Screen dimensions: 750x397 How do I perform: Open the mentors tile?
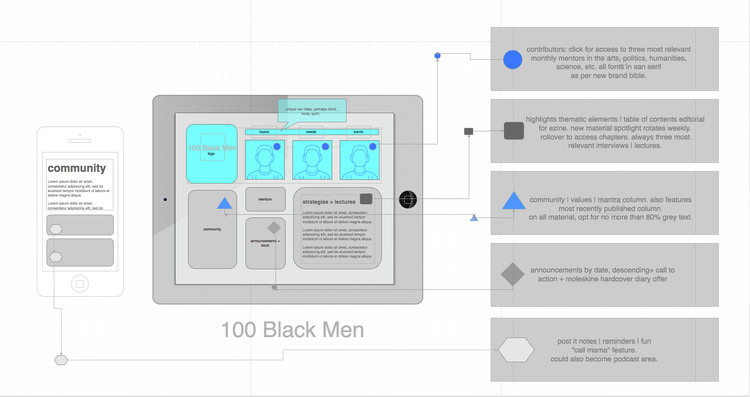(x=265, y=199)
